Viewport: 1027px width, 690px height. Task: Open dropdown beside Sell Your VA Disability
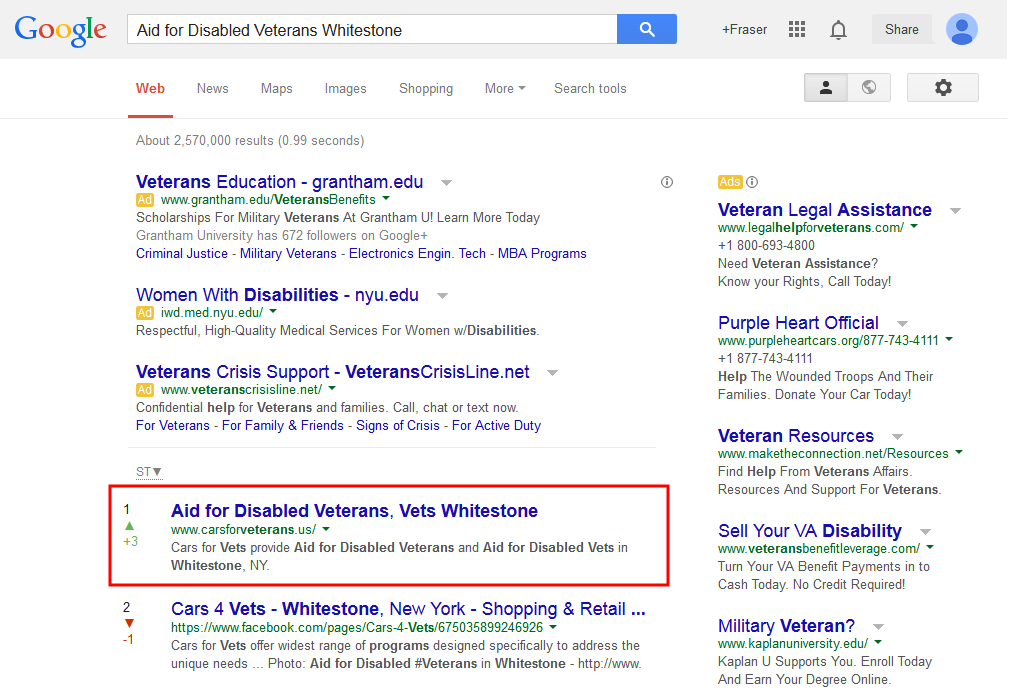tap(925, 531)
